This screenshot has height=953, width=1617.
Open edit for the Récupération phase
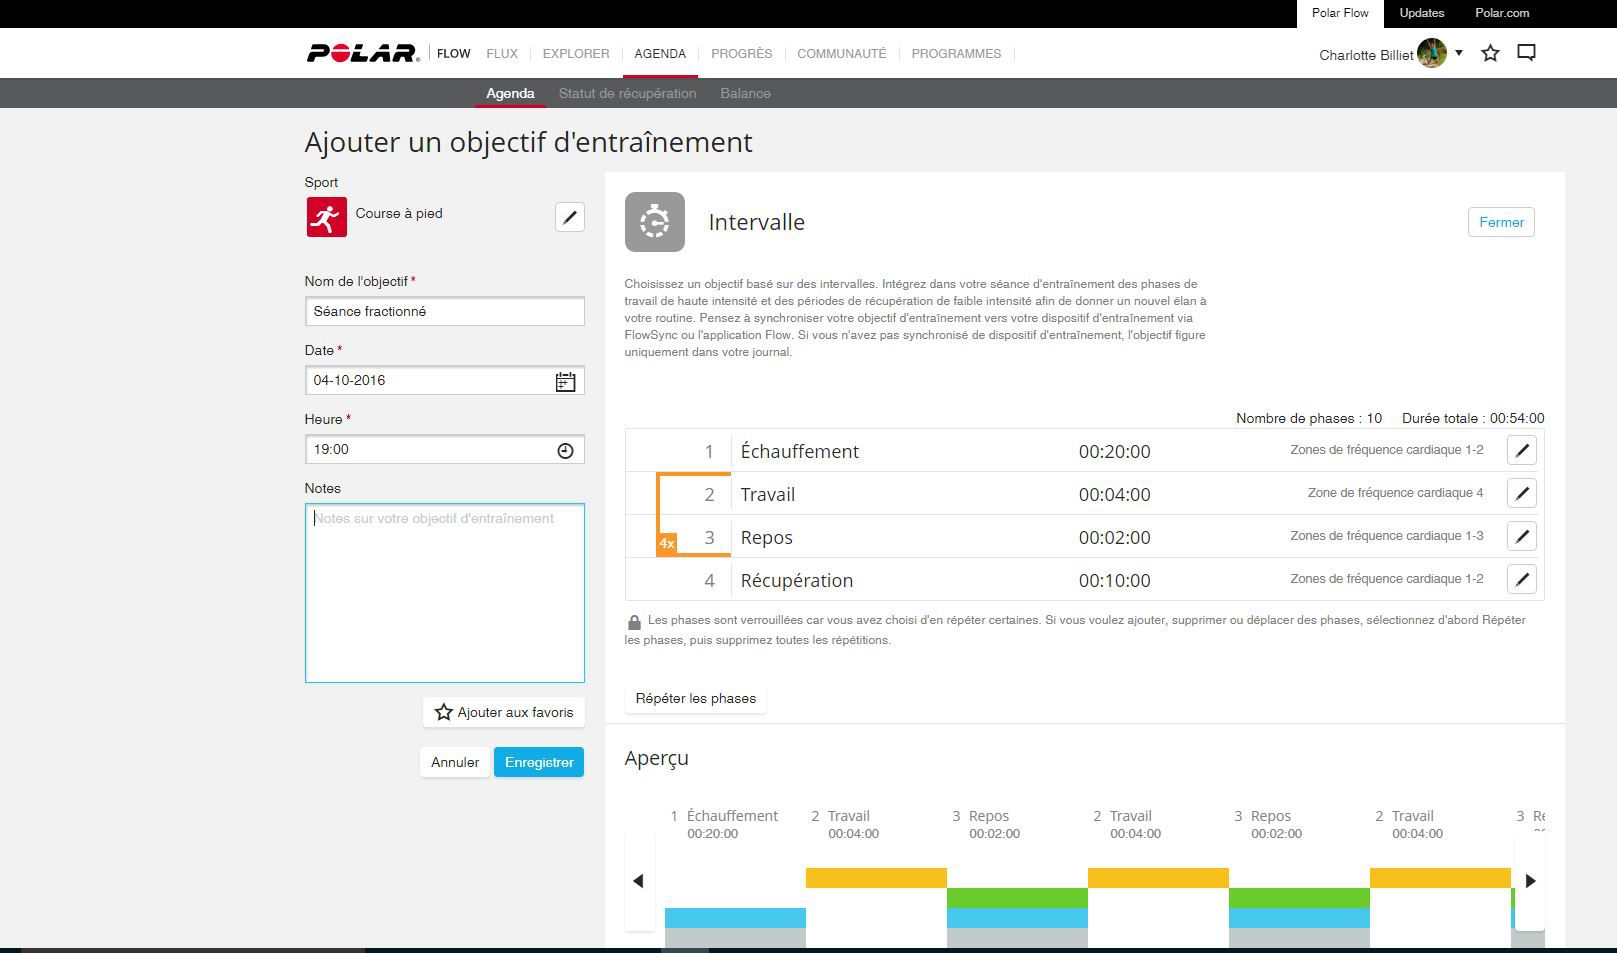click(x=1521, y=580)
